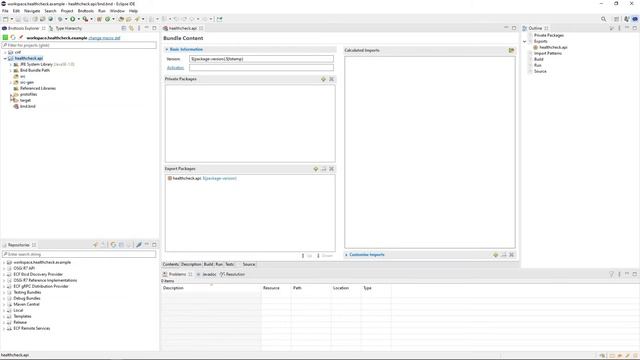640x360 pixels.
Task: Click the plug icon in Repositories toolbar
Action: click(x=139, y=245)
